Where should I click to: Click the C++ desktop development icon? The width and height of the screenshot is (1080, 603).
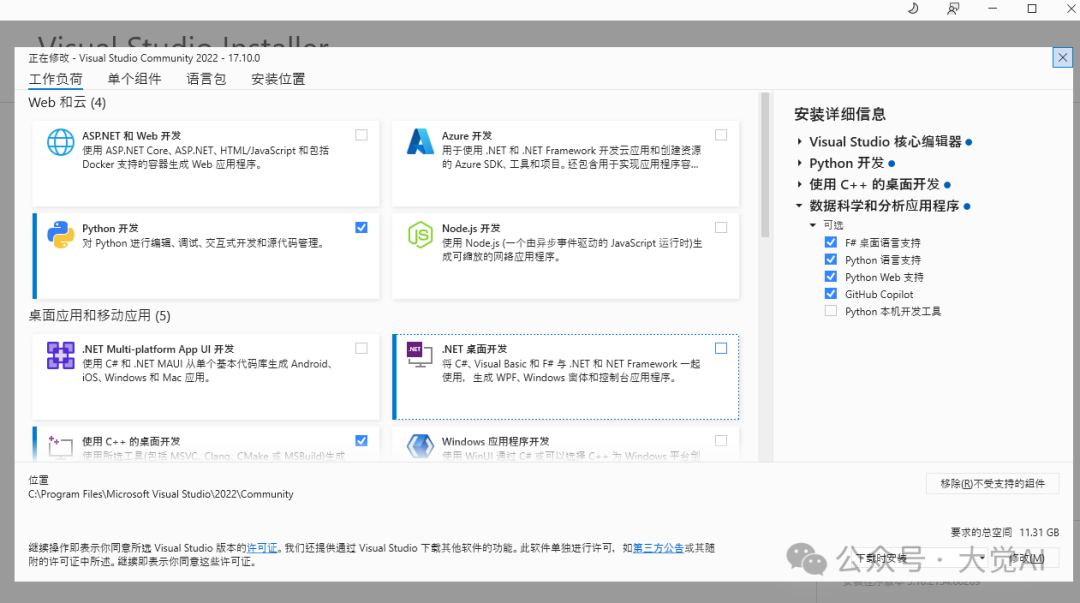pyautogui.click(x=60, y=447)
